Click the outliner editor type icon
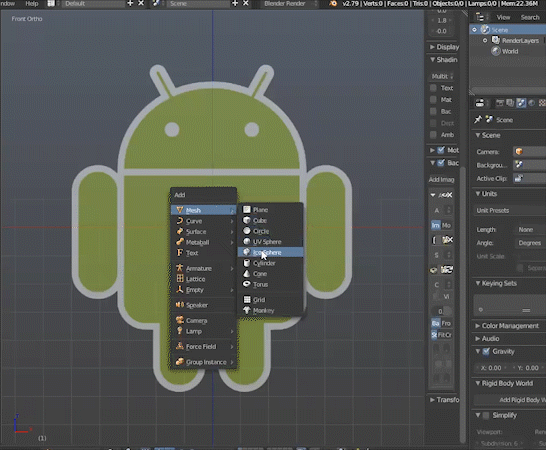 coord(481,17)
